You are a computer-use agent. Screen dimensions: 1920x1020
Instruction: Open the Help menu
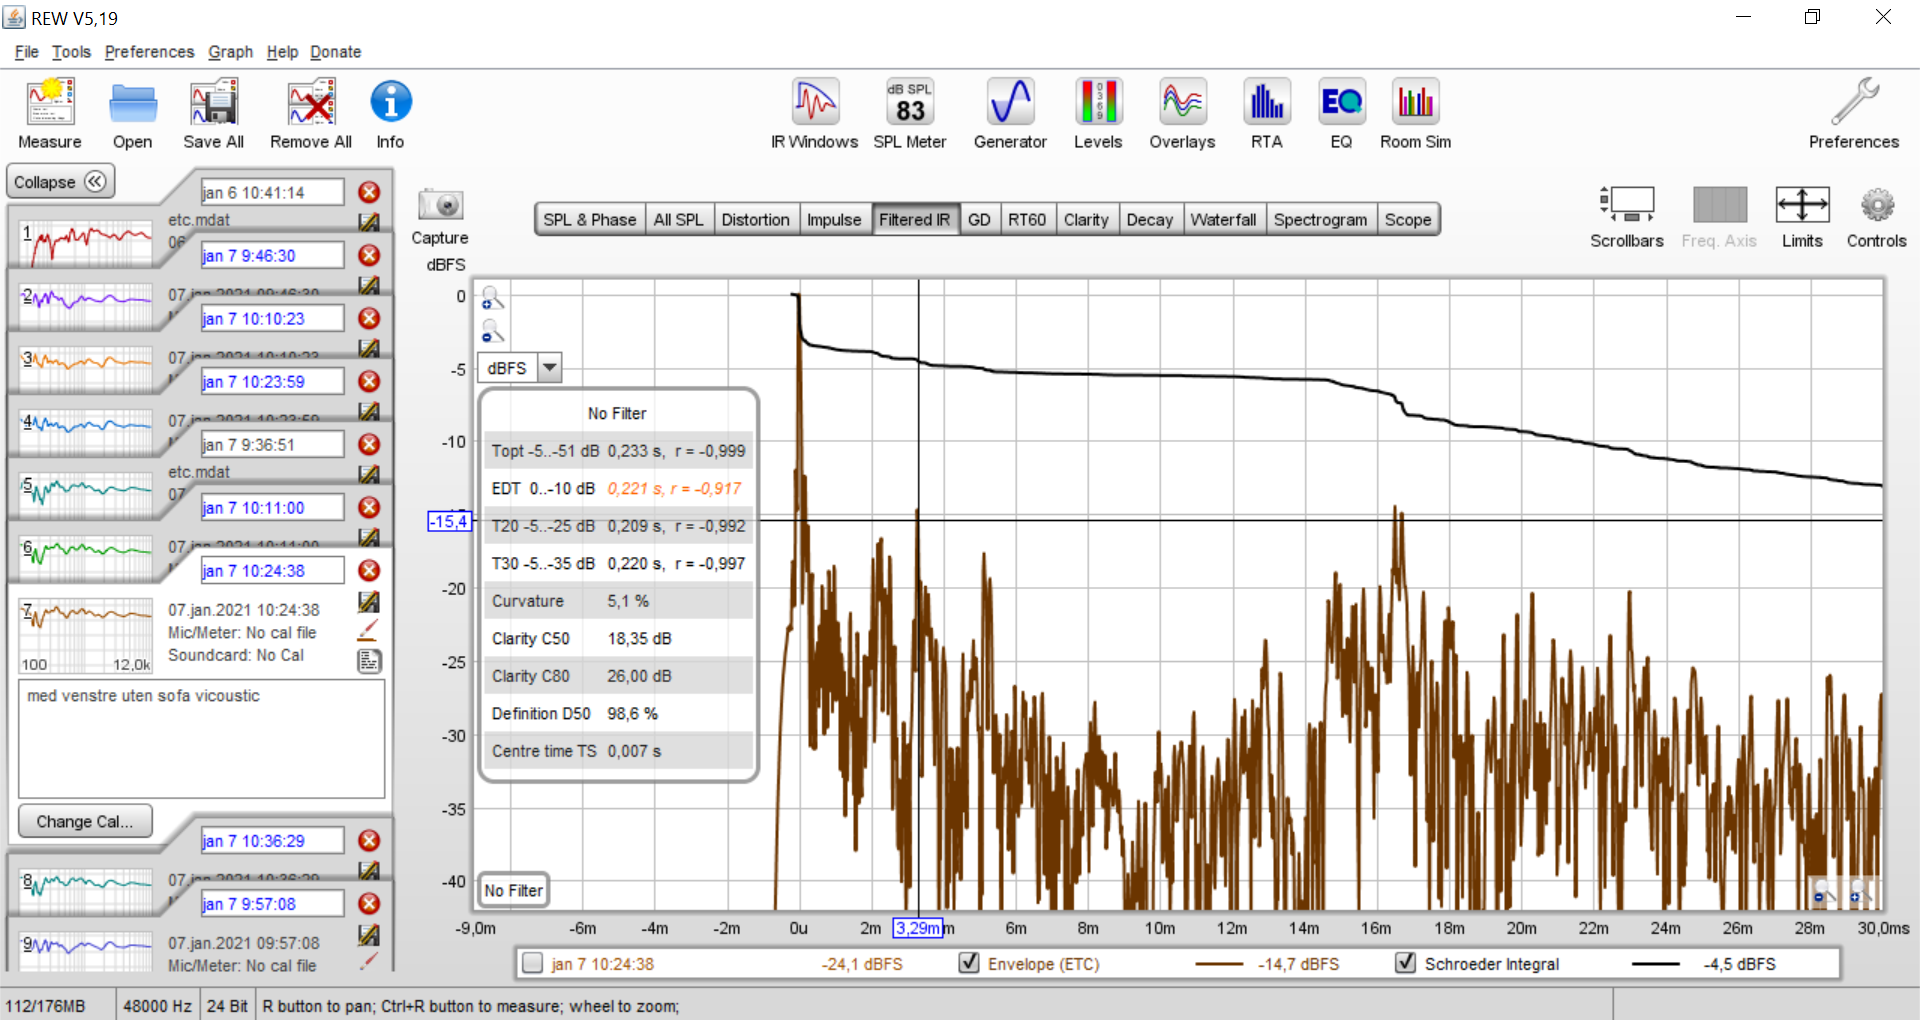pos(282,52)
